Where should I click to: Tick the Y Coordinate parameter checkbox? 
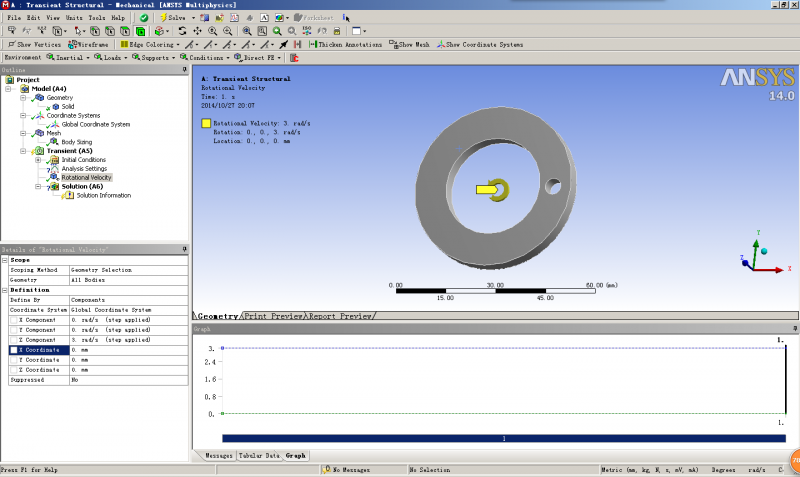[x=14, y=360]
